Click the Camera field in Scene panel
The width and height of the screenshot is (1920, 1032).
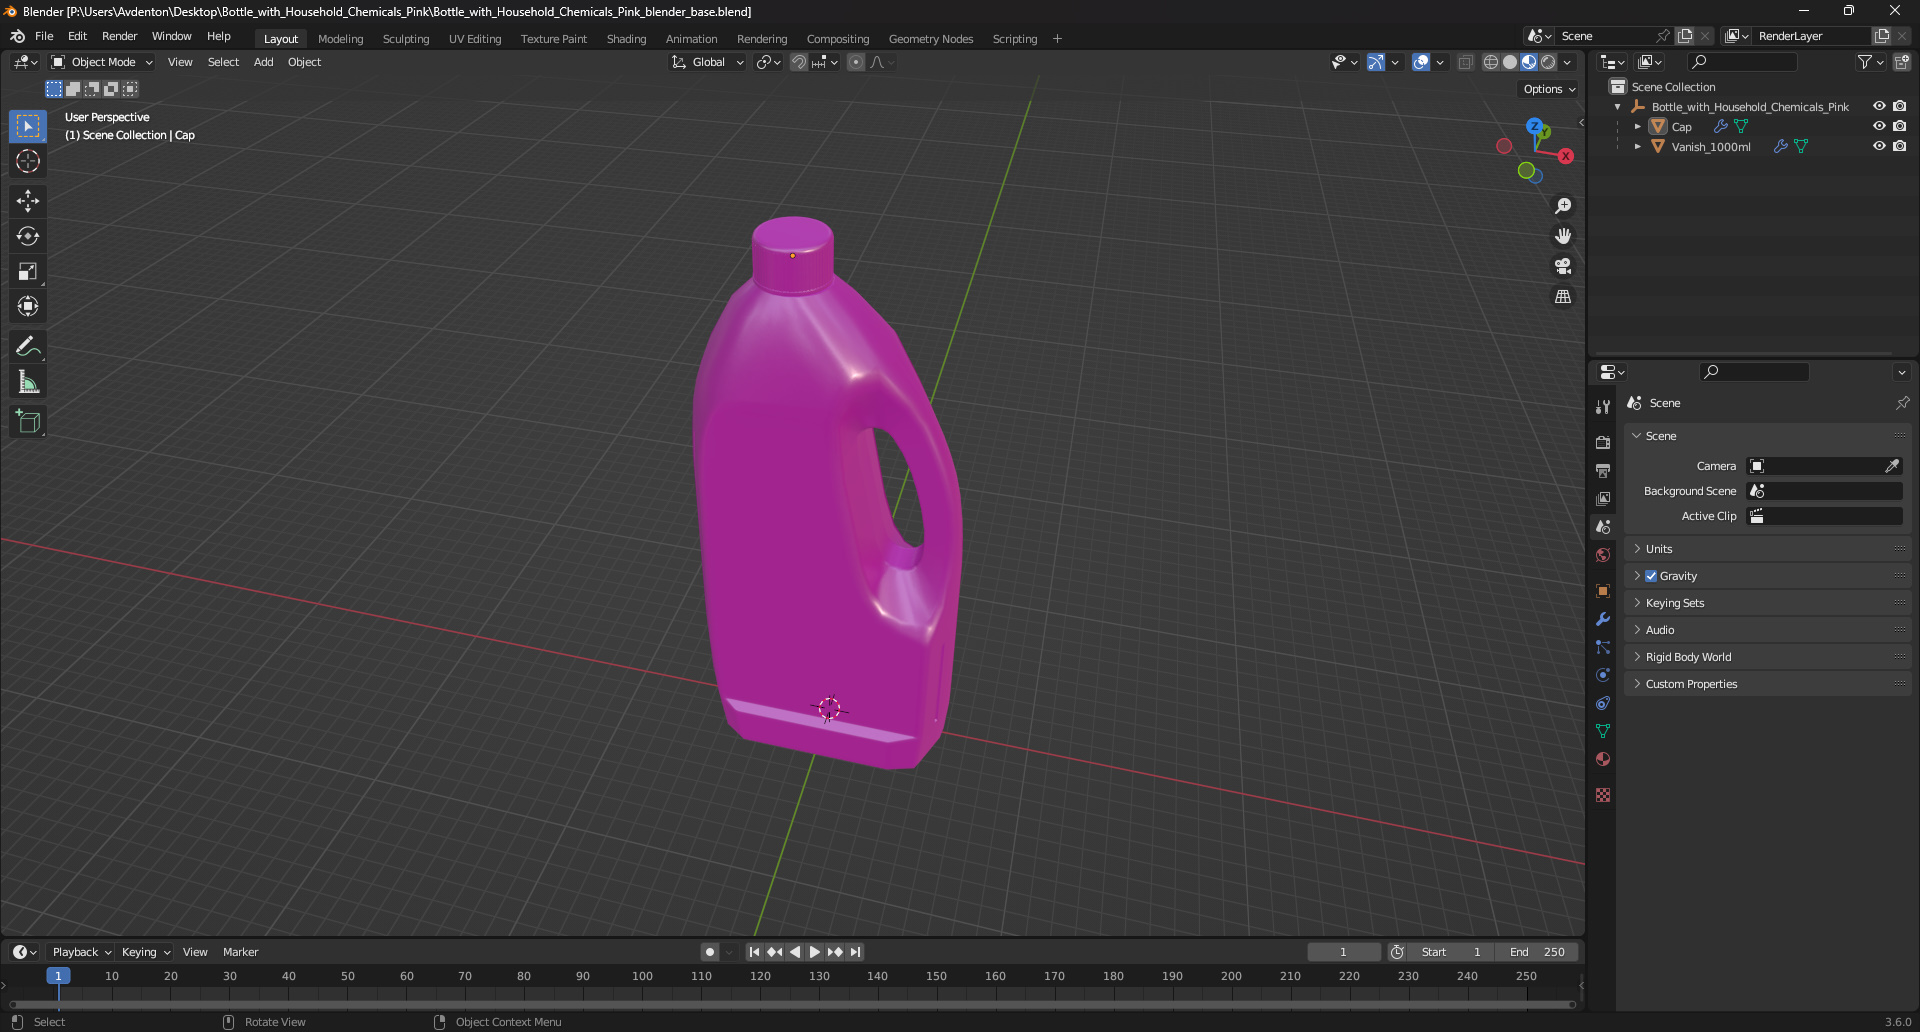(x=1825, y=466)
